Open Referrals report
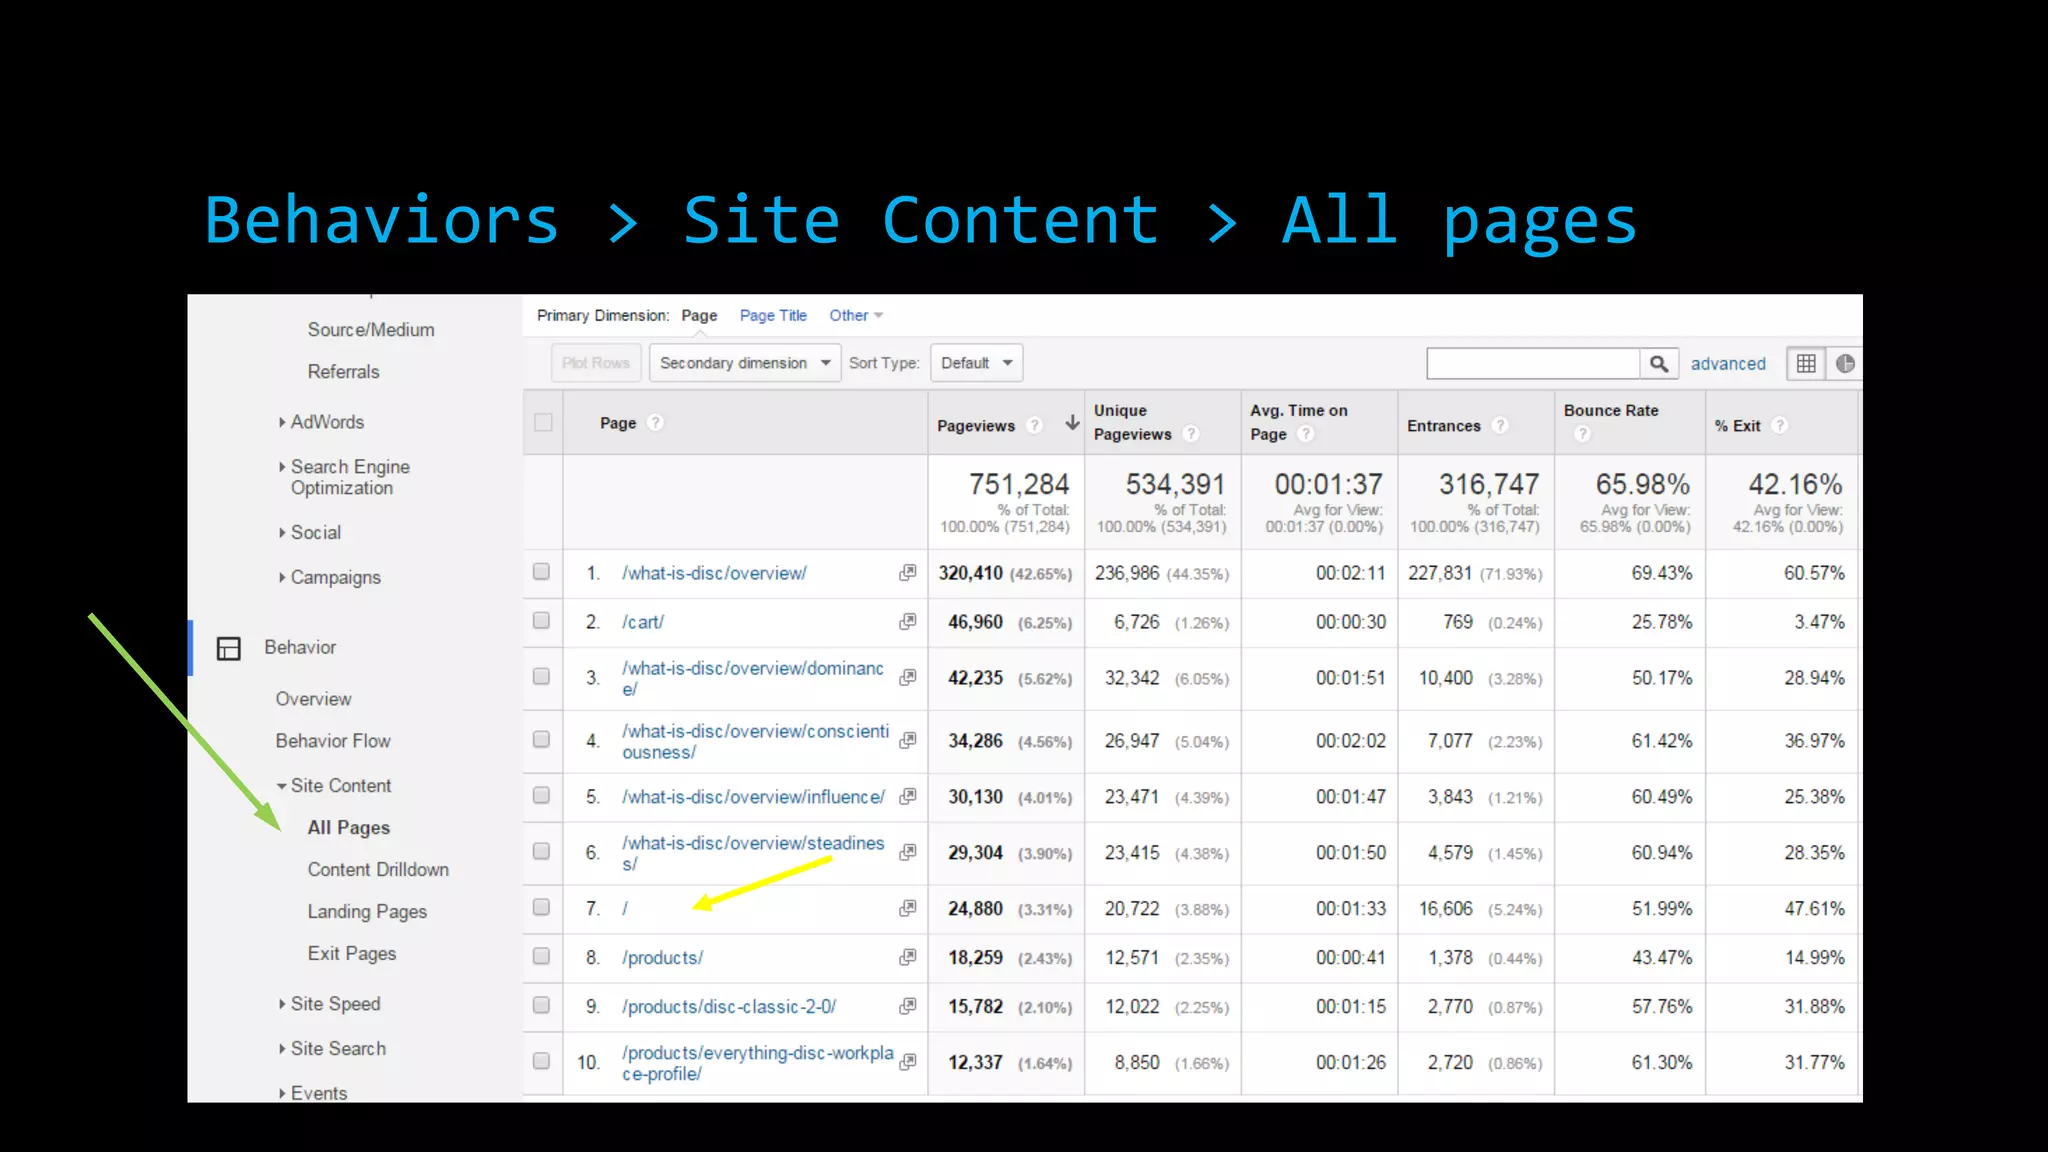The height and width of the screenshot is (1152, 2048). (x=344, y=373)
